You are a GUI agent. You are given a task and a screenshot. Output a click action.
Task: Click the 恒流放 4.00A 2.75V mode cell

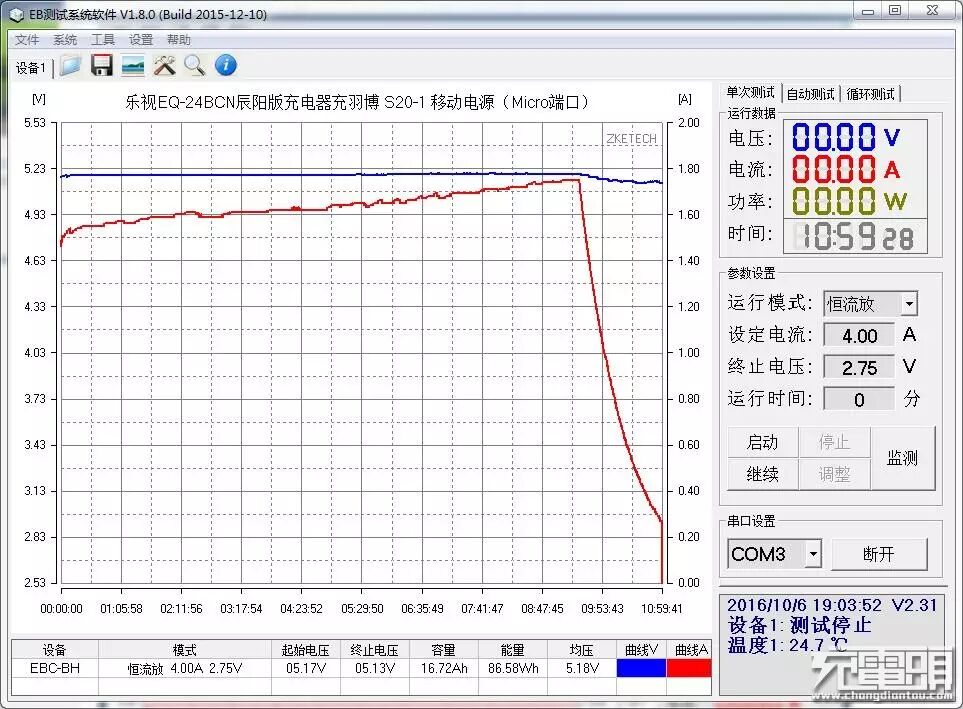[185, 668]
